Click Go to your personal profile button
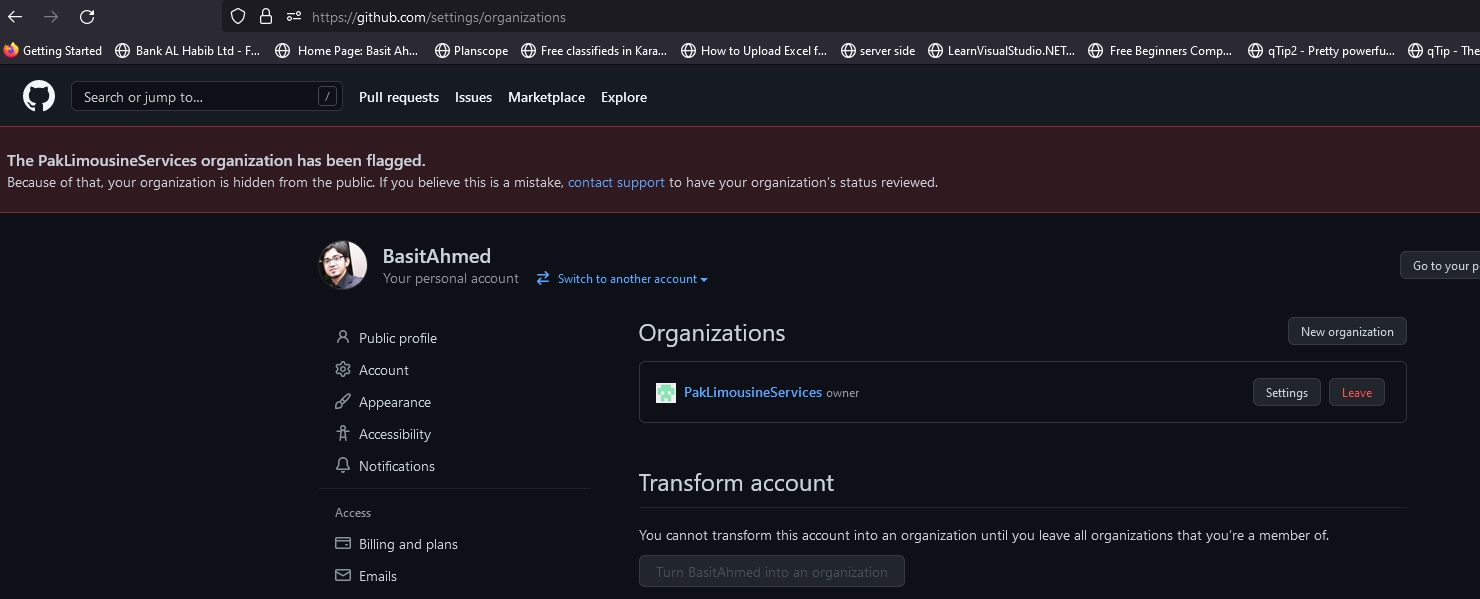Viewport: 1480px width, 599px height. [x=1440, y=266]
